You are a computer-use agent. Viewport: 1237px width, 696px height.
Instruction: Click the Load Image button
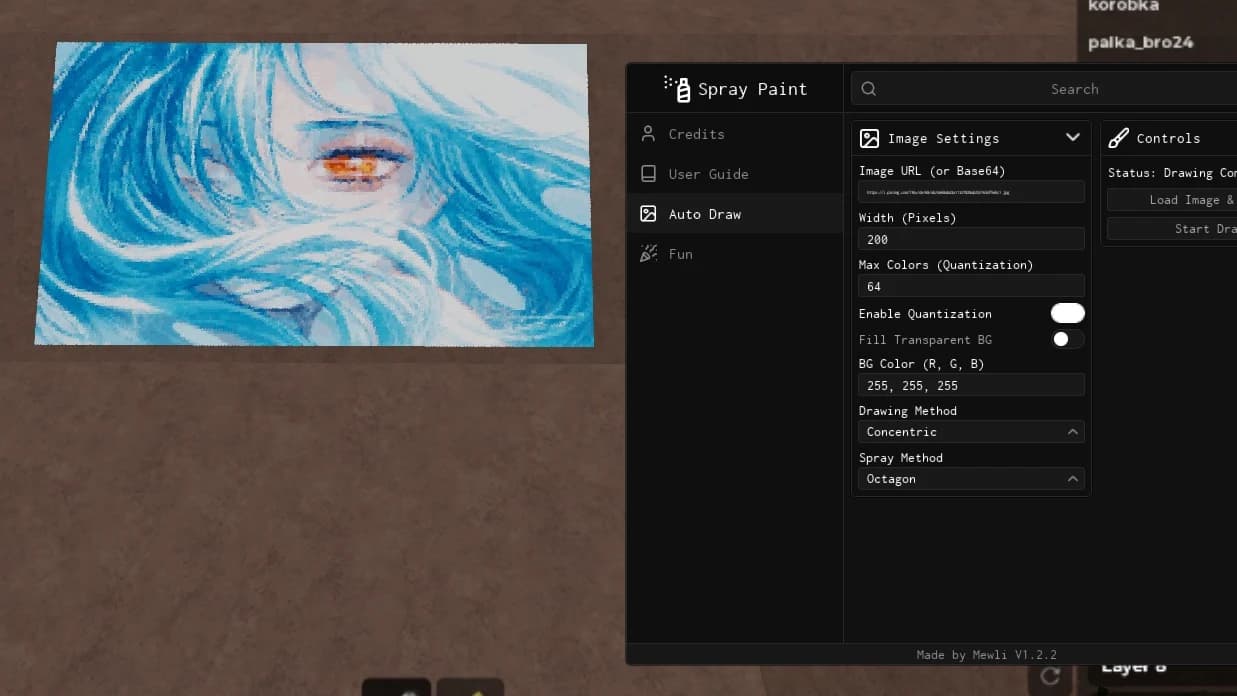1172,200
